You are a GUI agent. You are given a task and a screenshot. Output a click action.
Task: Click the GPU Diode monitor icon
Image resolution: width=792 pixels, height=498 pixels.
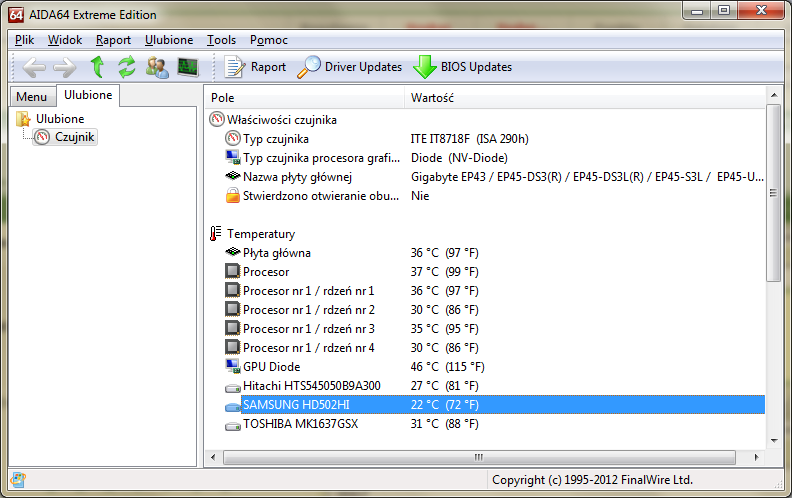pyautogui.click(x=232, y=366)
